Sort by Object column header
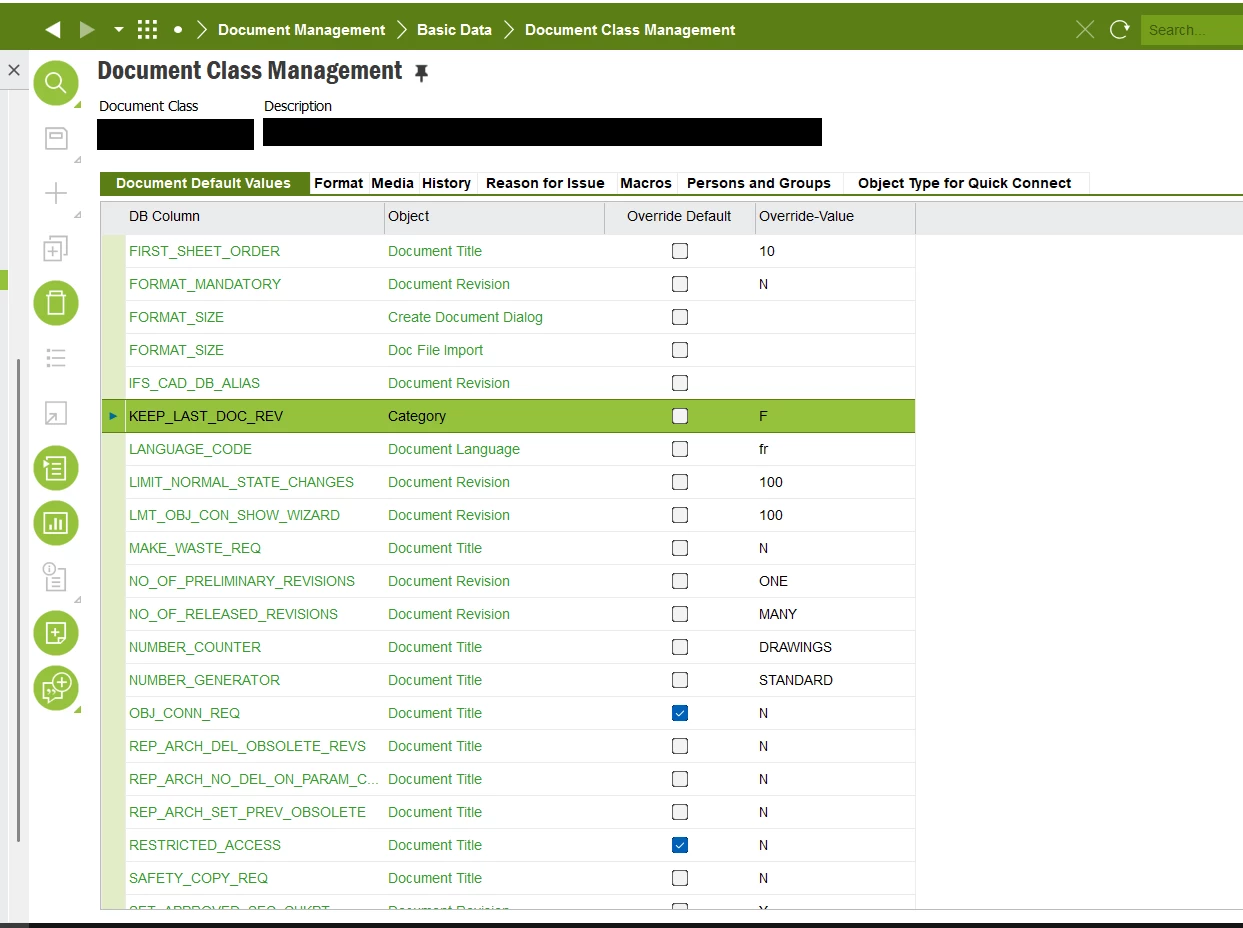Image resolution: width=1243 pixels, height=928 pixels. [494, 216]
